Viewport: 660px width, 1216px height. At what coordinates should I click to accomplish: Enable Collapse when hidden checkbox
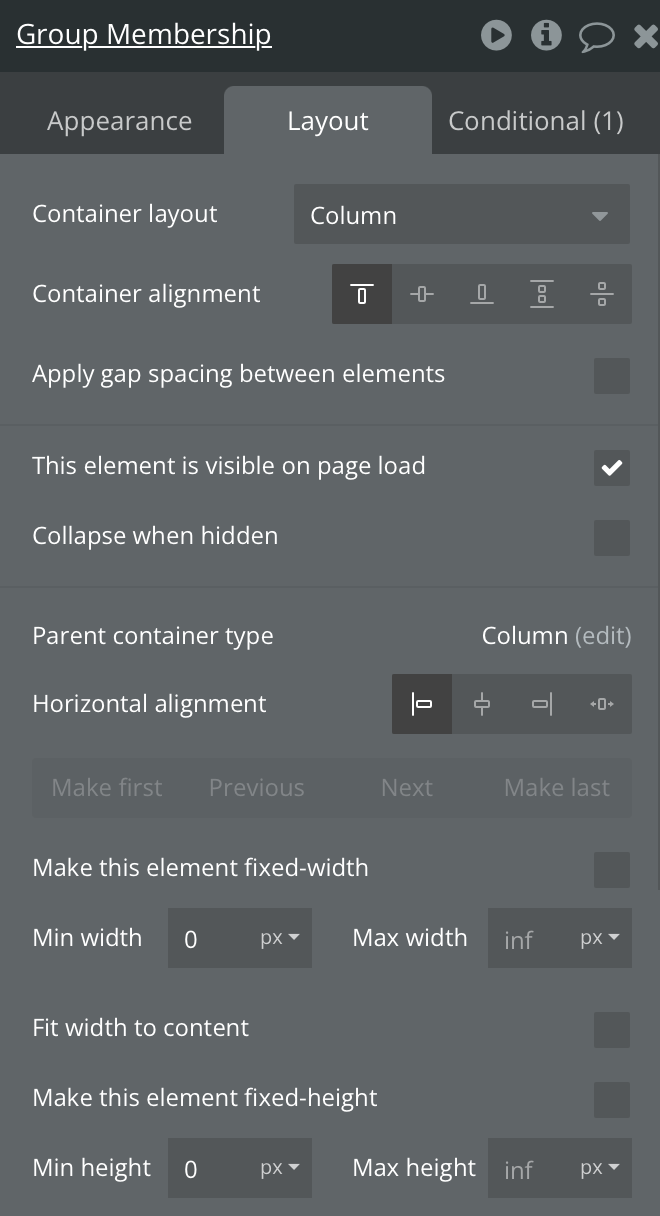click(611, 538)
